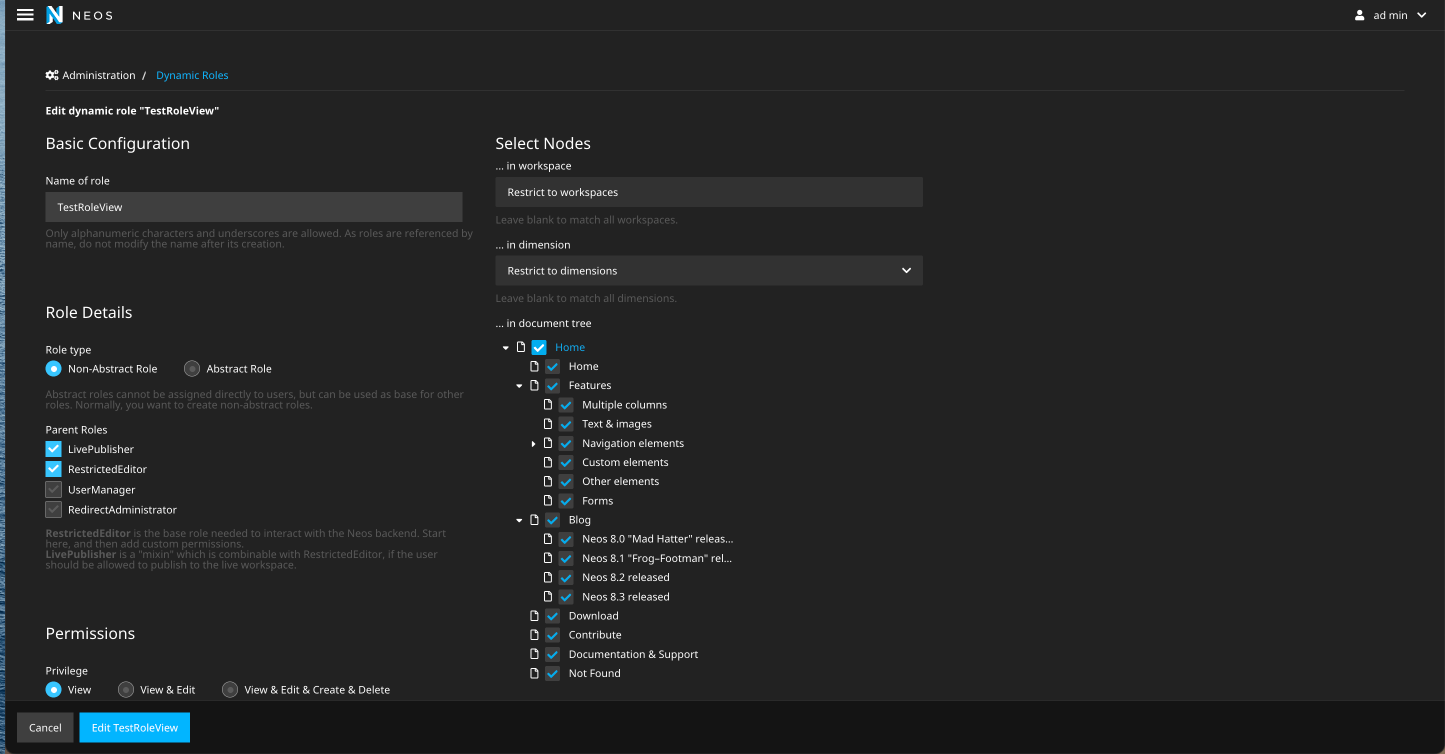This screenshot has height=754, width=1445.
Task: Click the page icon of the Features node
Action: coord(534,385)
